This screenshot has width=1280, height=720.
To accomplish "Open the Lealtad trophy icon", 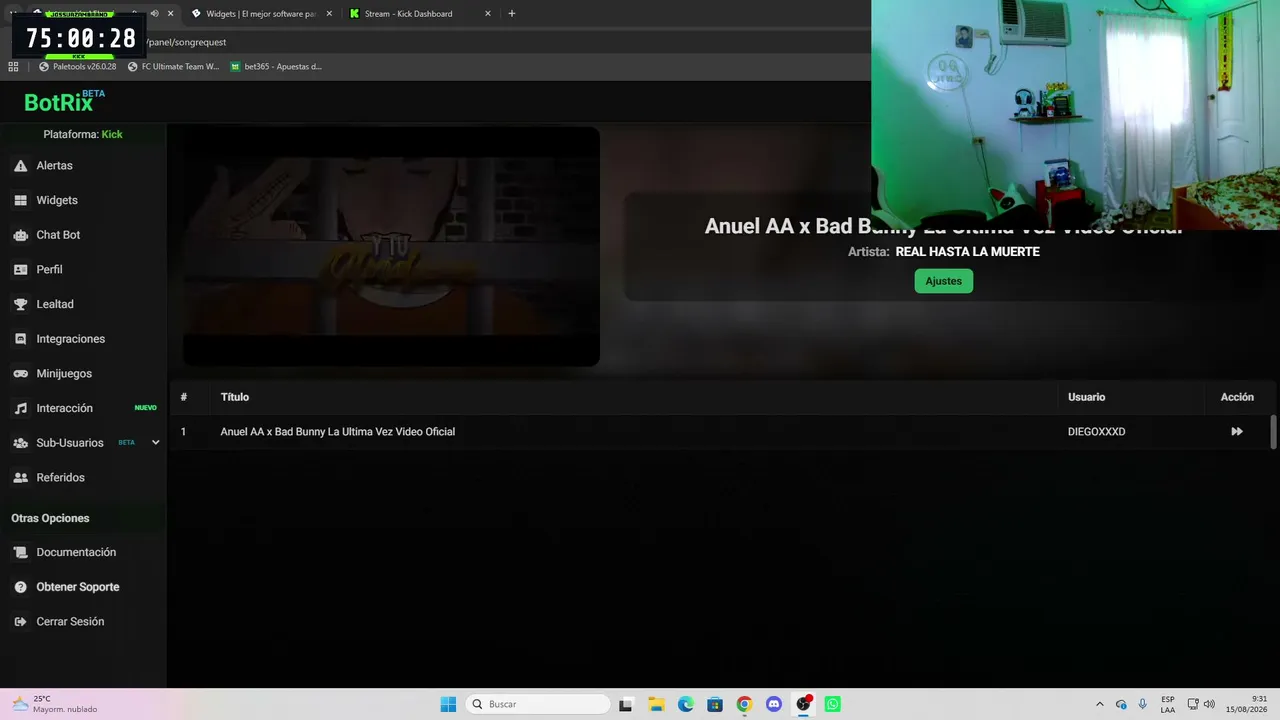I will coord(20,304).
